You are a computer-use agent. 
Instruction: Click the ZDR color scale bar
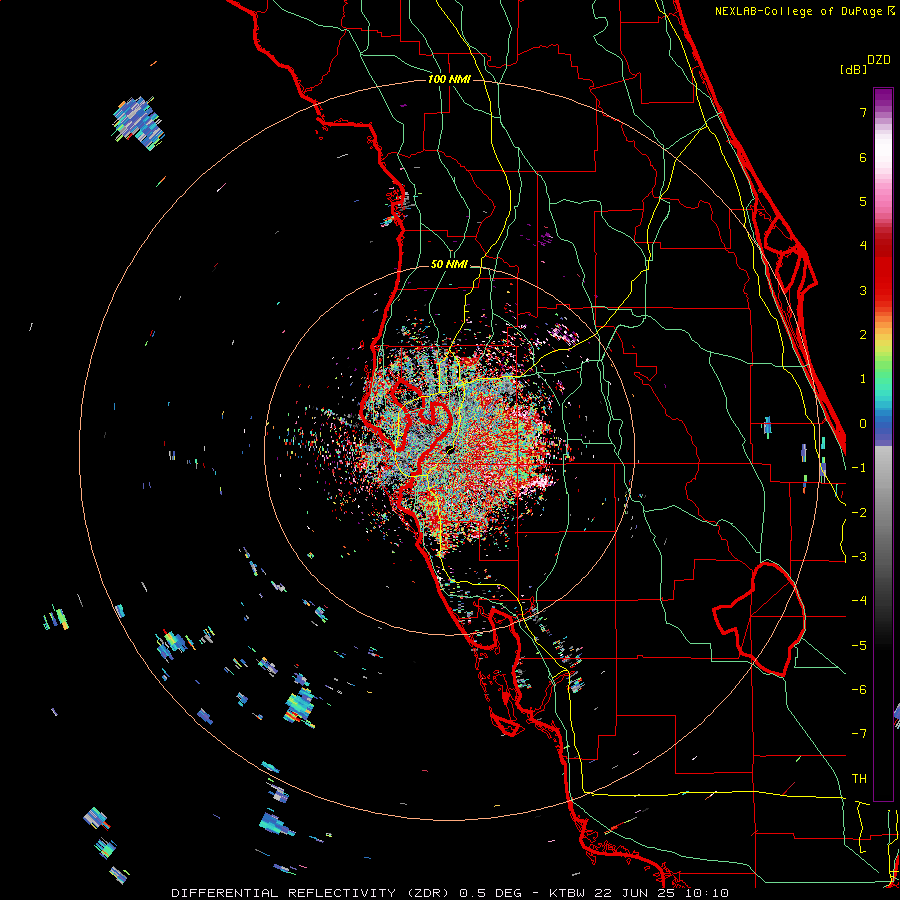[883, 444]
